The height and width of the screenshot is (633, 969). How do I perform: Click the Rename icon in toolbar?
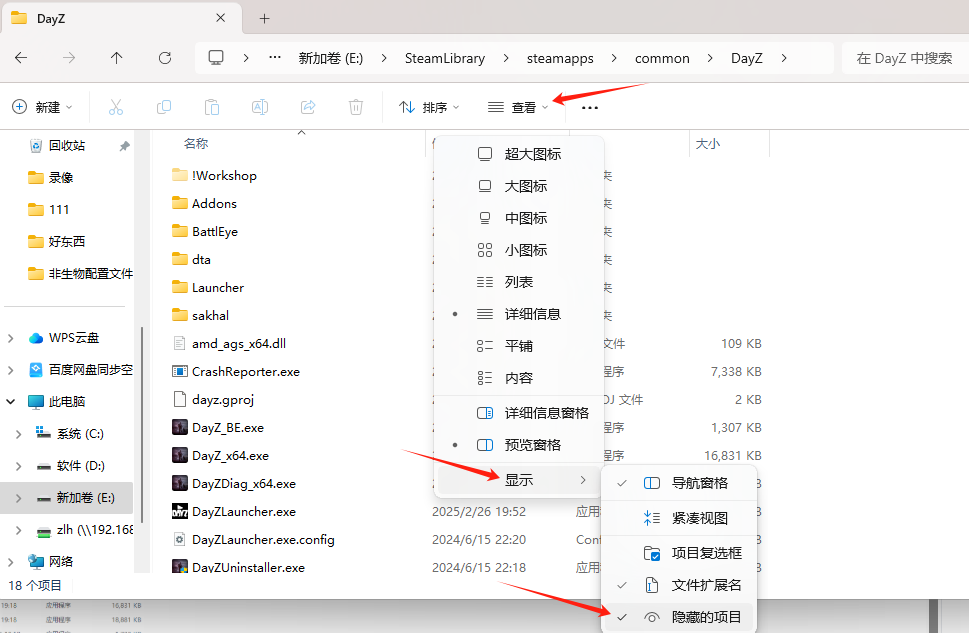point(260,108)
